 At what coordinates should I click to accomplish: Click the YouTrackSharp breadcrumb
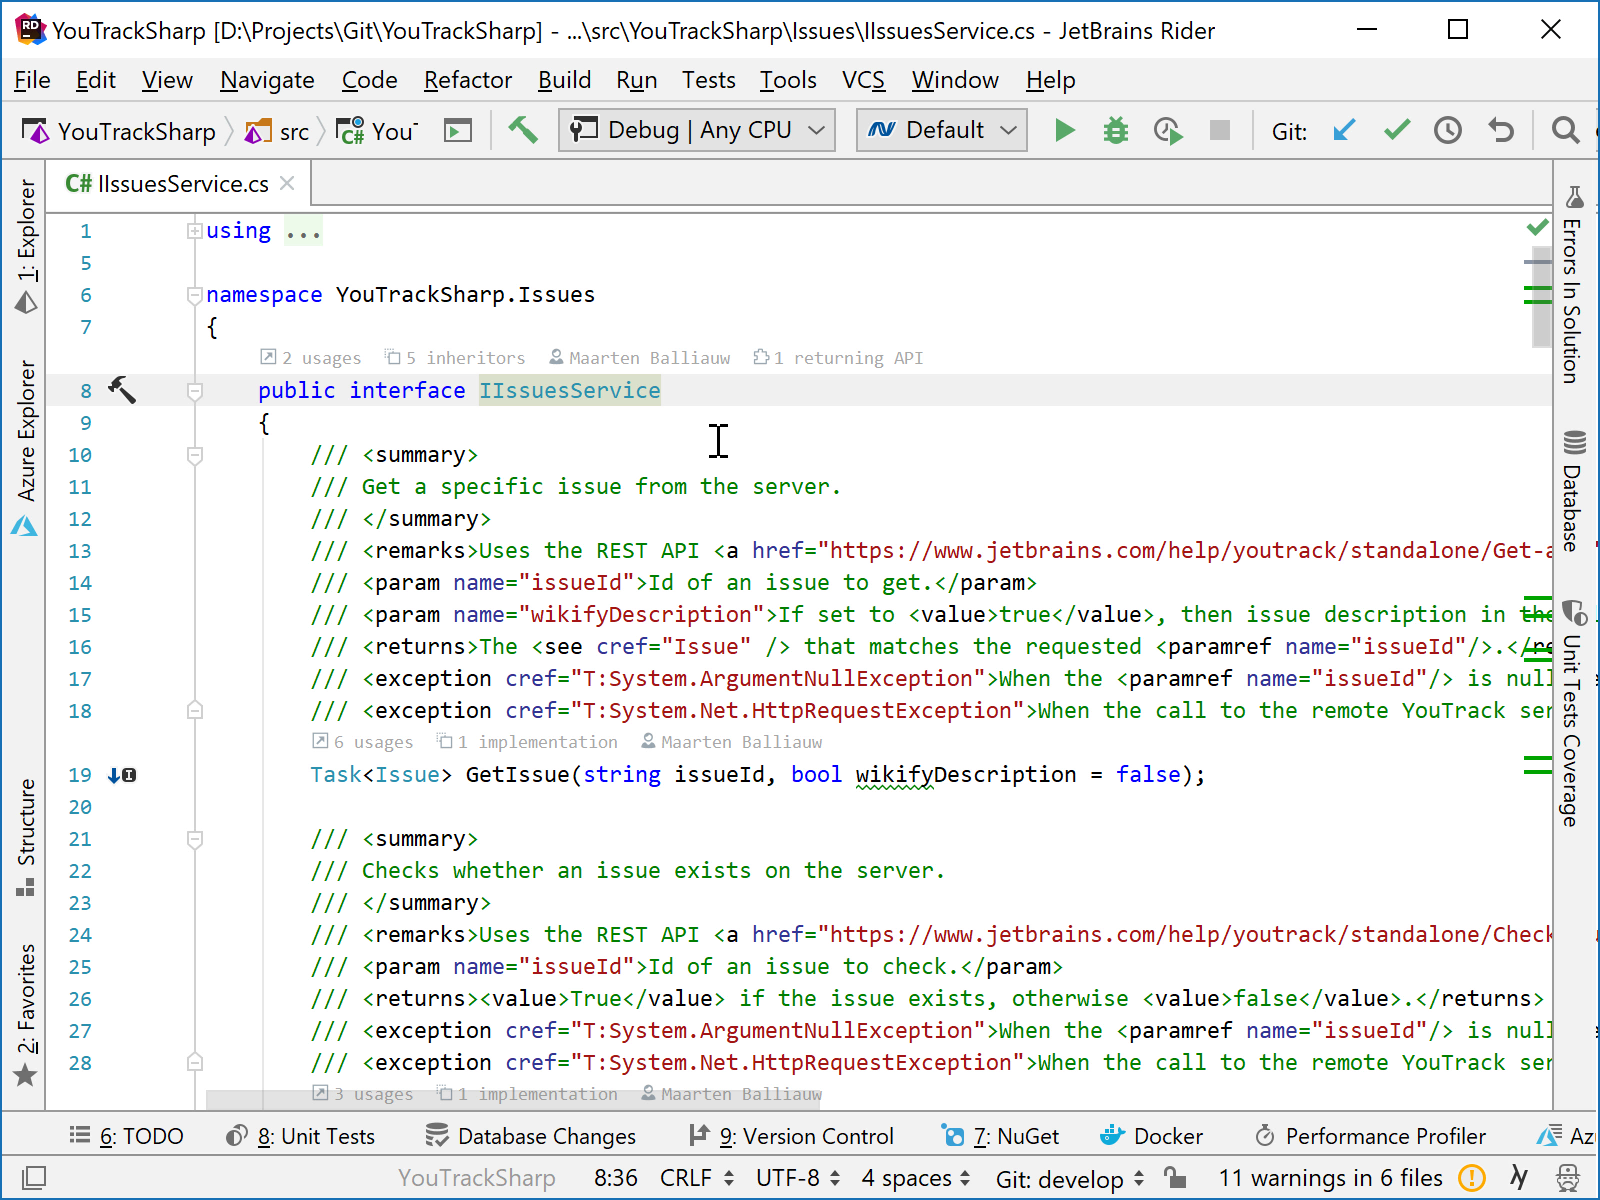click(x=120, y=131)
